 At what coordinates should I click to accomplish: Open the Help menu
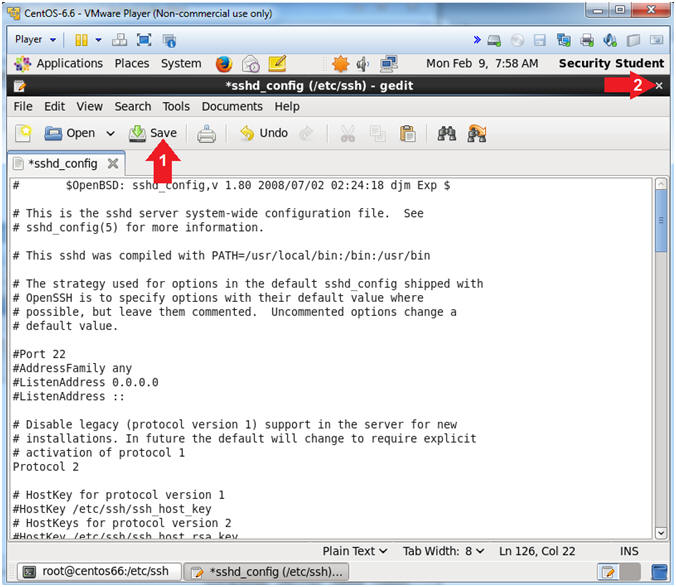click(x=287, y=106)
